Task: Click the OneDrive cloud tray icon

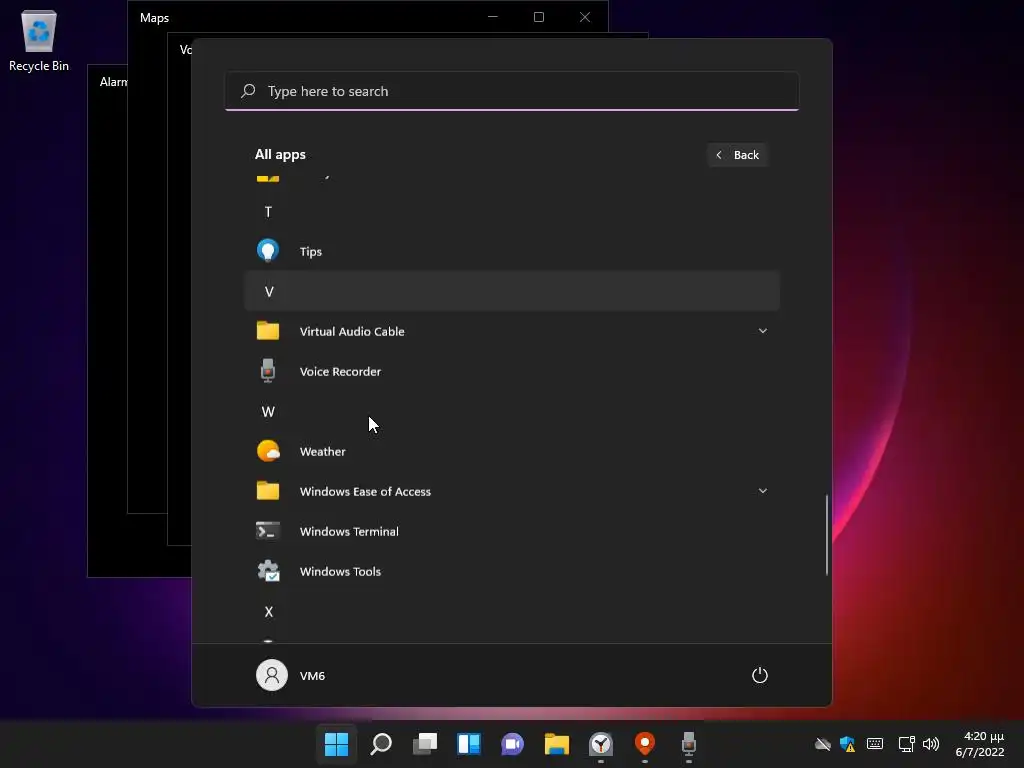Action: [823, 744]
